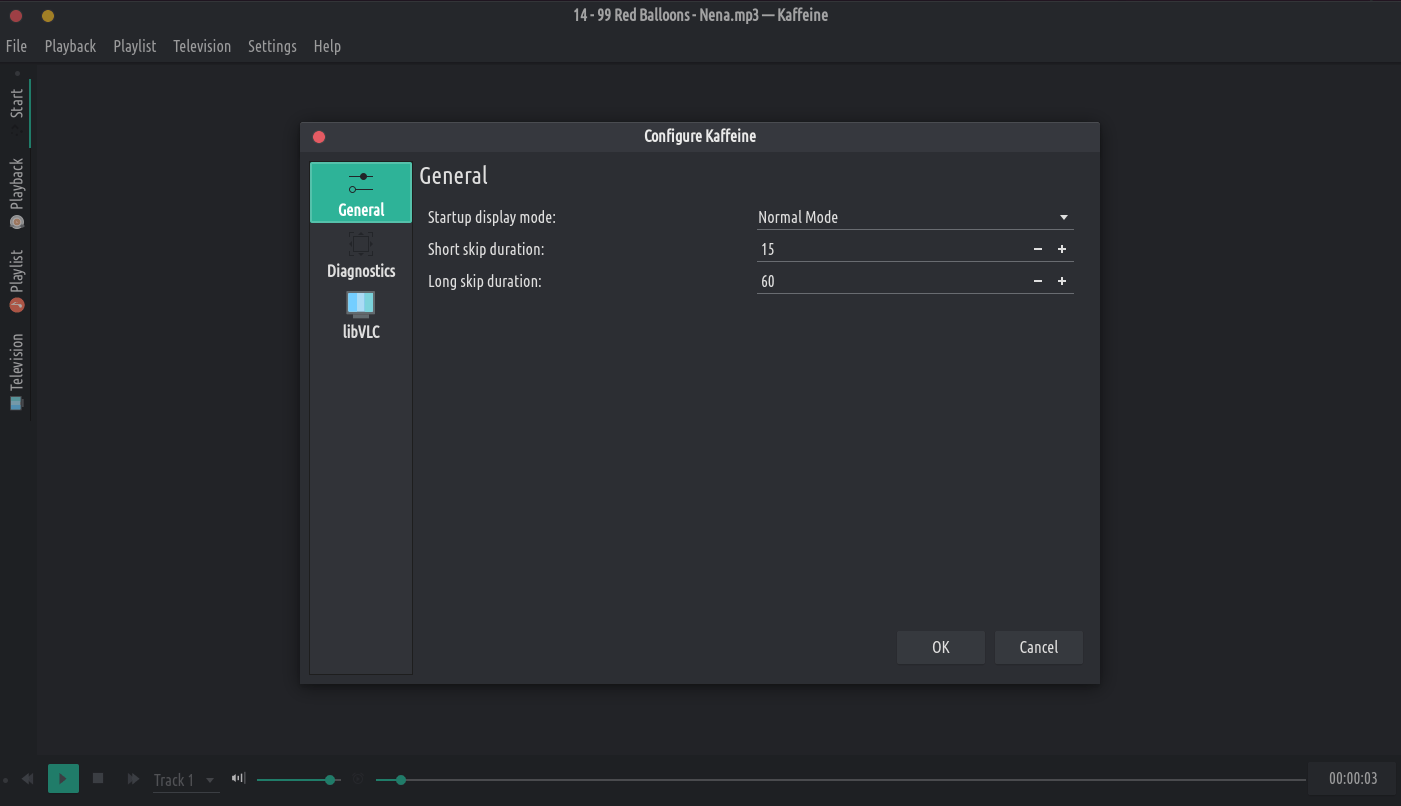Select the General settings page icon
Image resolution: width=1401 pixels, height=806 pixels.
click(361, 192)
